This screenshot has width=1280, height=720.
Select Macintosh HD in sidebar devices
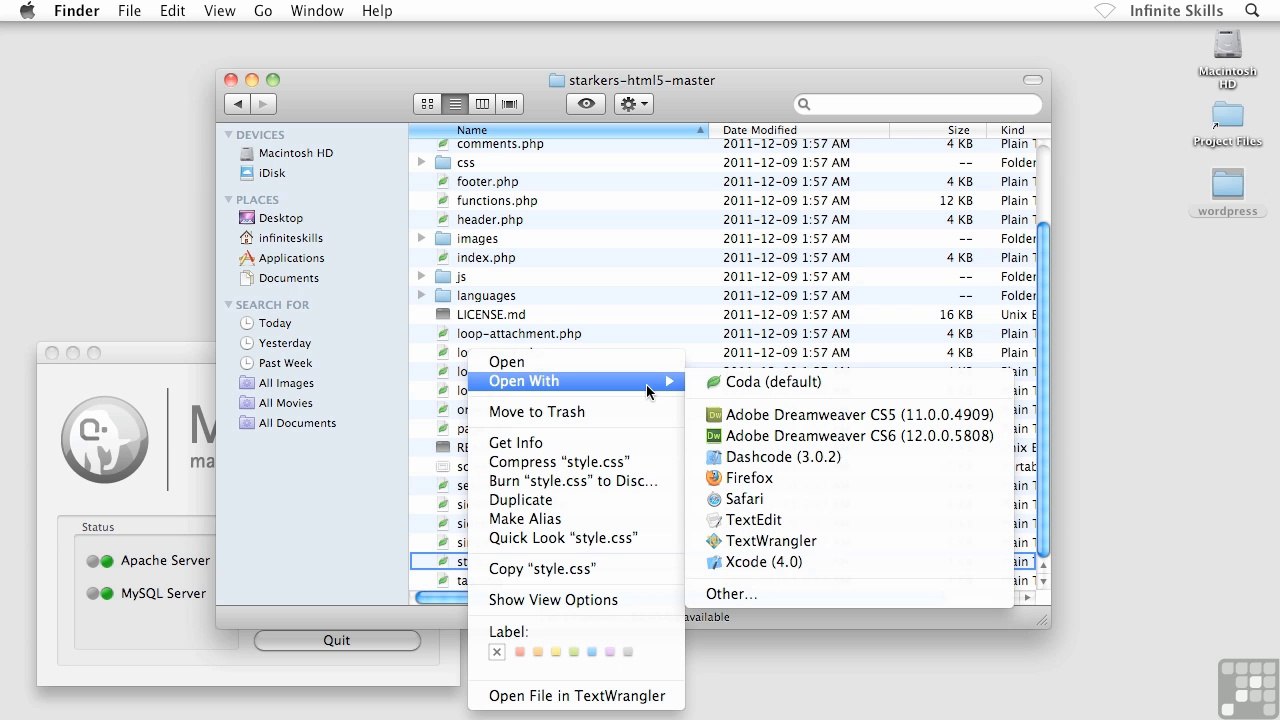tap(295, 153)
